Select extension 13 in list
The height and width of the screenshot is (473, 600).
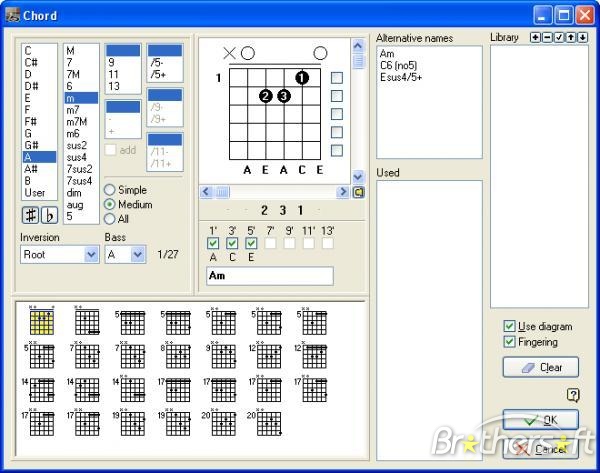pos(123,86)
